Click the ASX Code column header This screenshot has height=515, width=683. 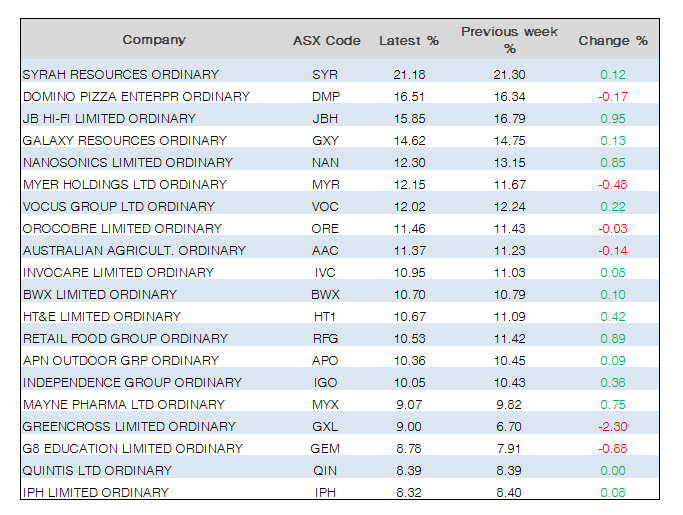(326, 41)
